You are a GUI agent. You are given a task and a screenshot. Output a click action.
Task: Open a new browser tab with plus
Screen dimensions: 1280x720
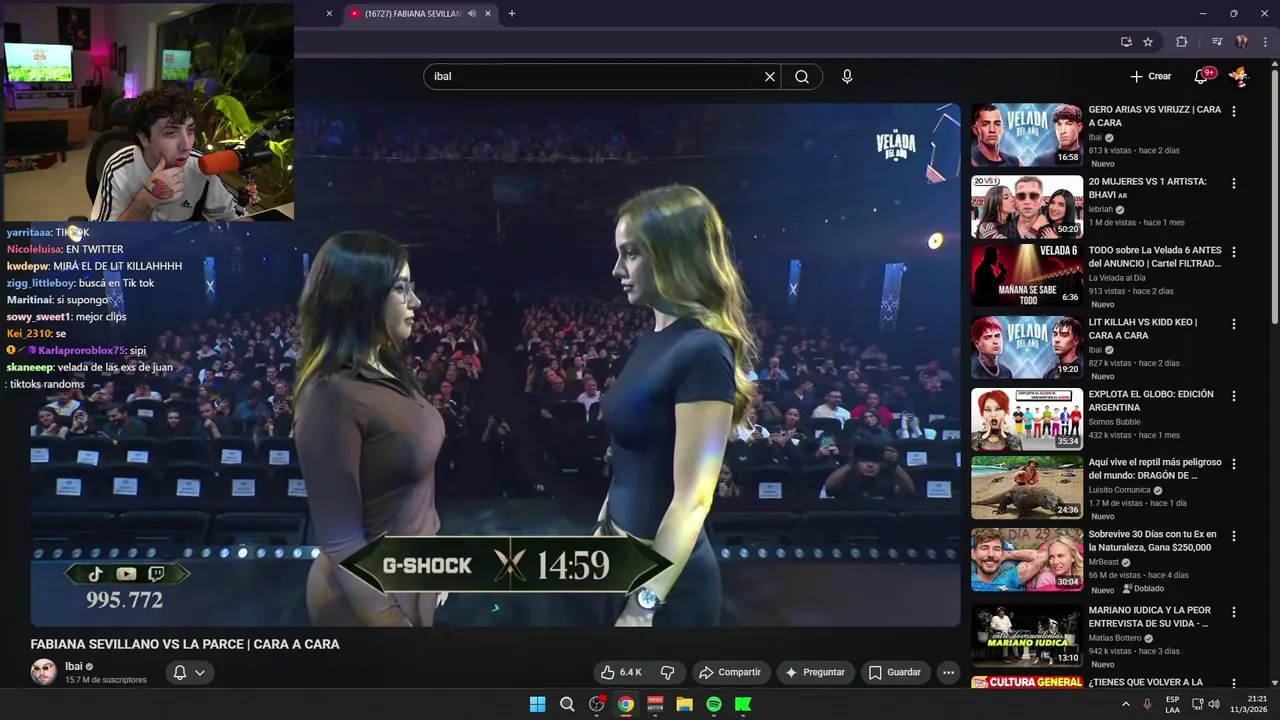click(x=512, y=14)
